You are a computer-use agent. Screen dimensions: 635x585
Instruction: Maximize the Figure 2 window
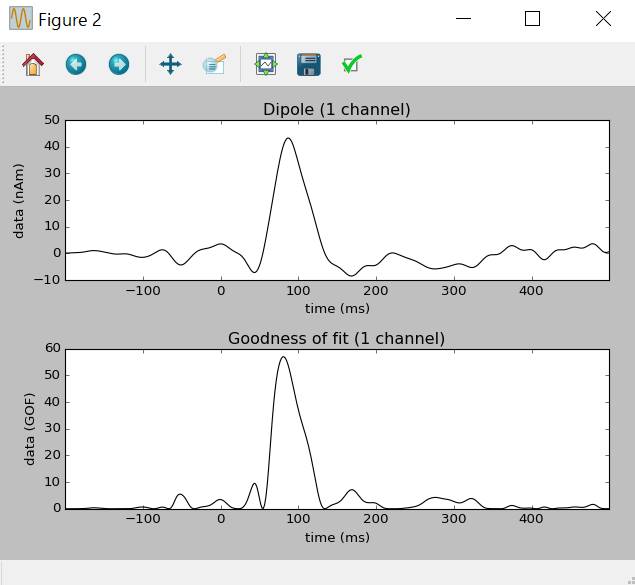(532, 19)
